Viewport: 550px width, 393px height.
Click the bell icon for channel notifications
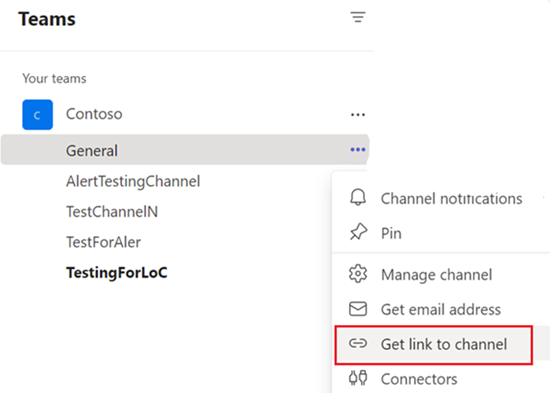358,197
